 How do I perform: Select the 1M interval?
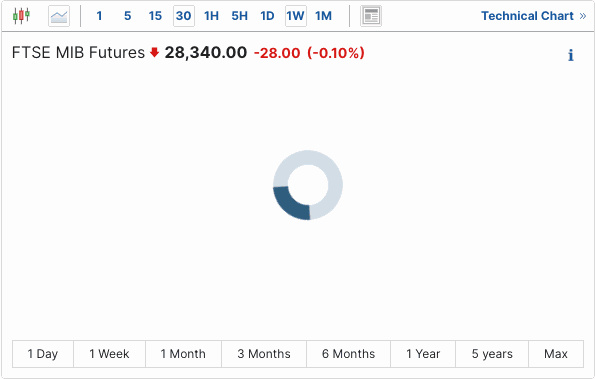coord(323,16)
